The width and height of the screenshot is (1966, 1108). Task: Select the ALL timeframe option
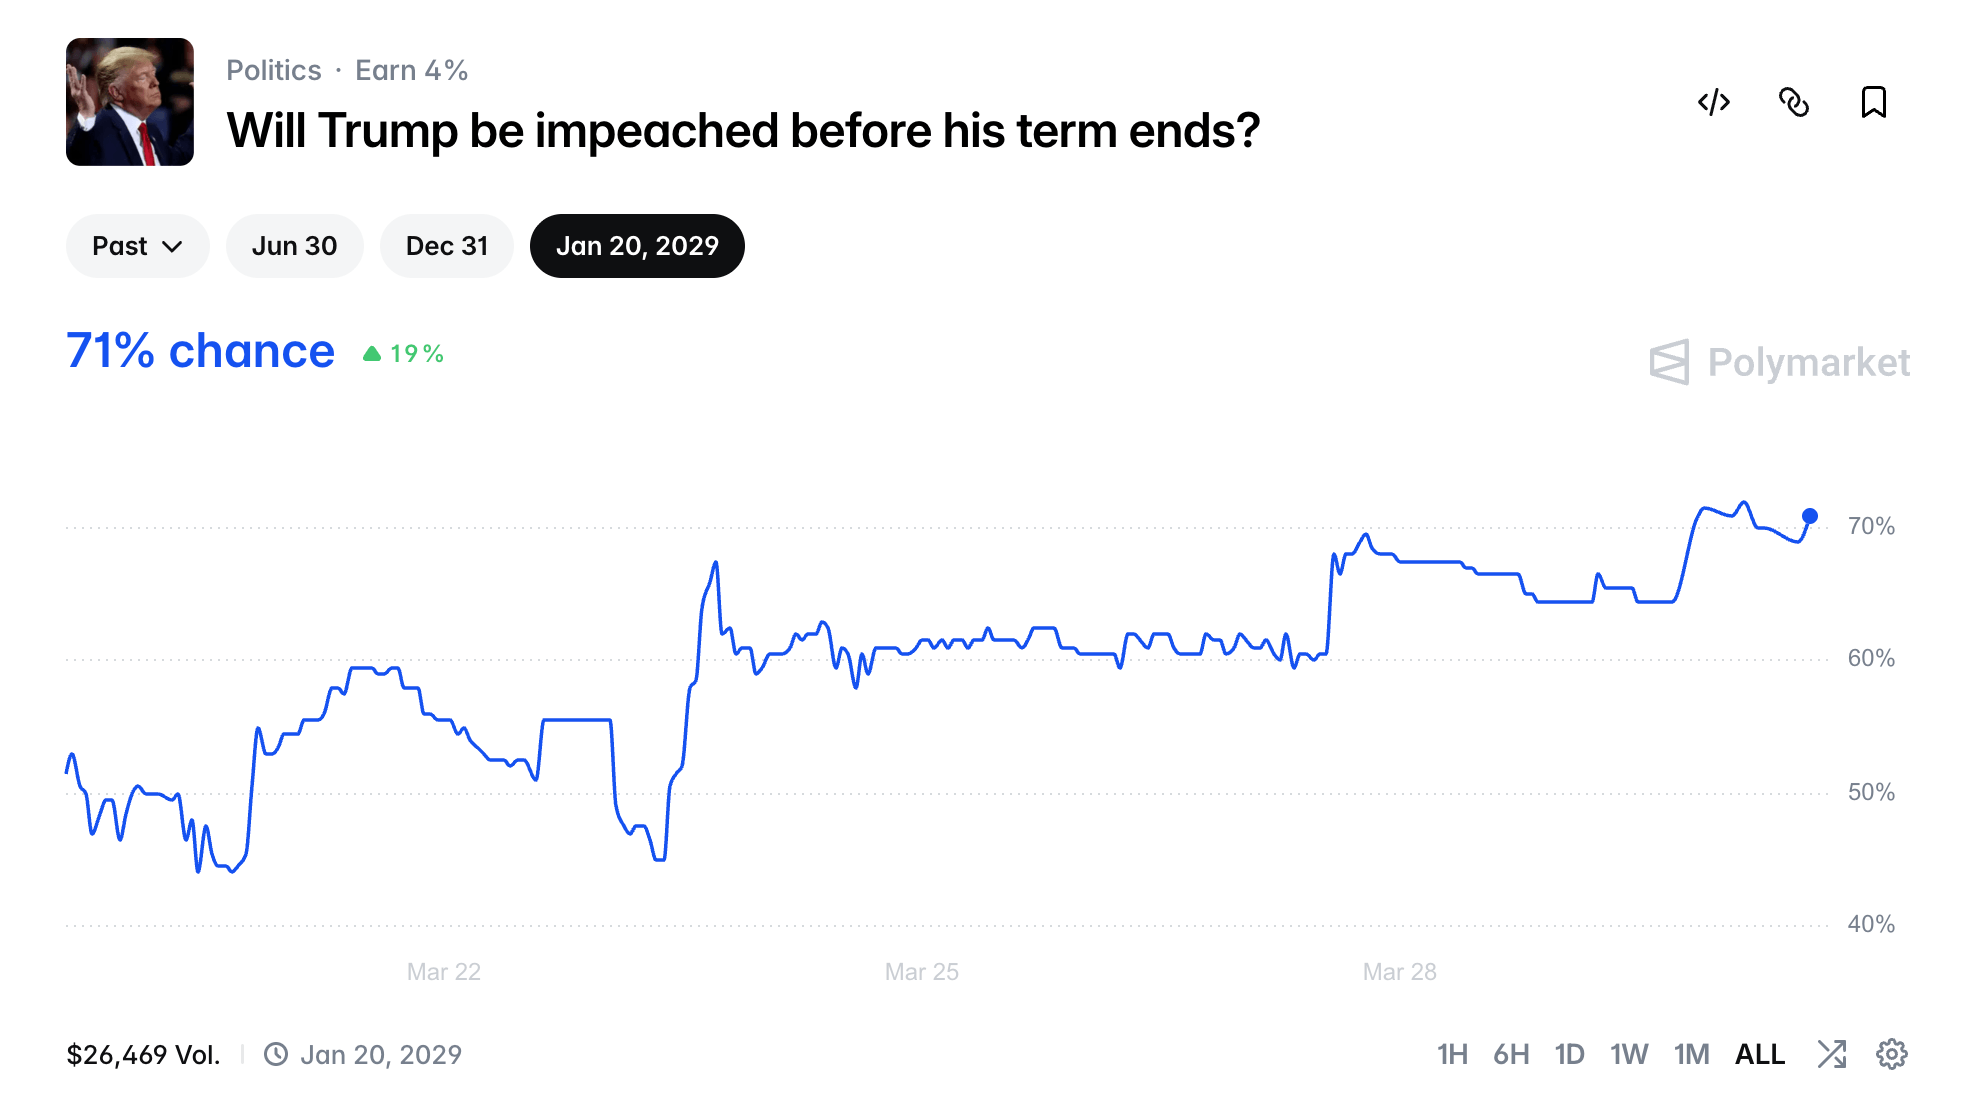pos(1759,1054)
